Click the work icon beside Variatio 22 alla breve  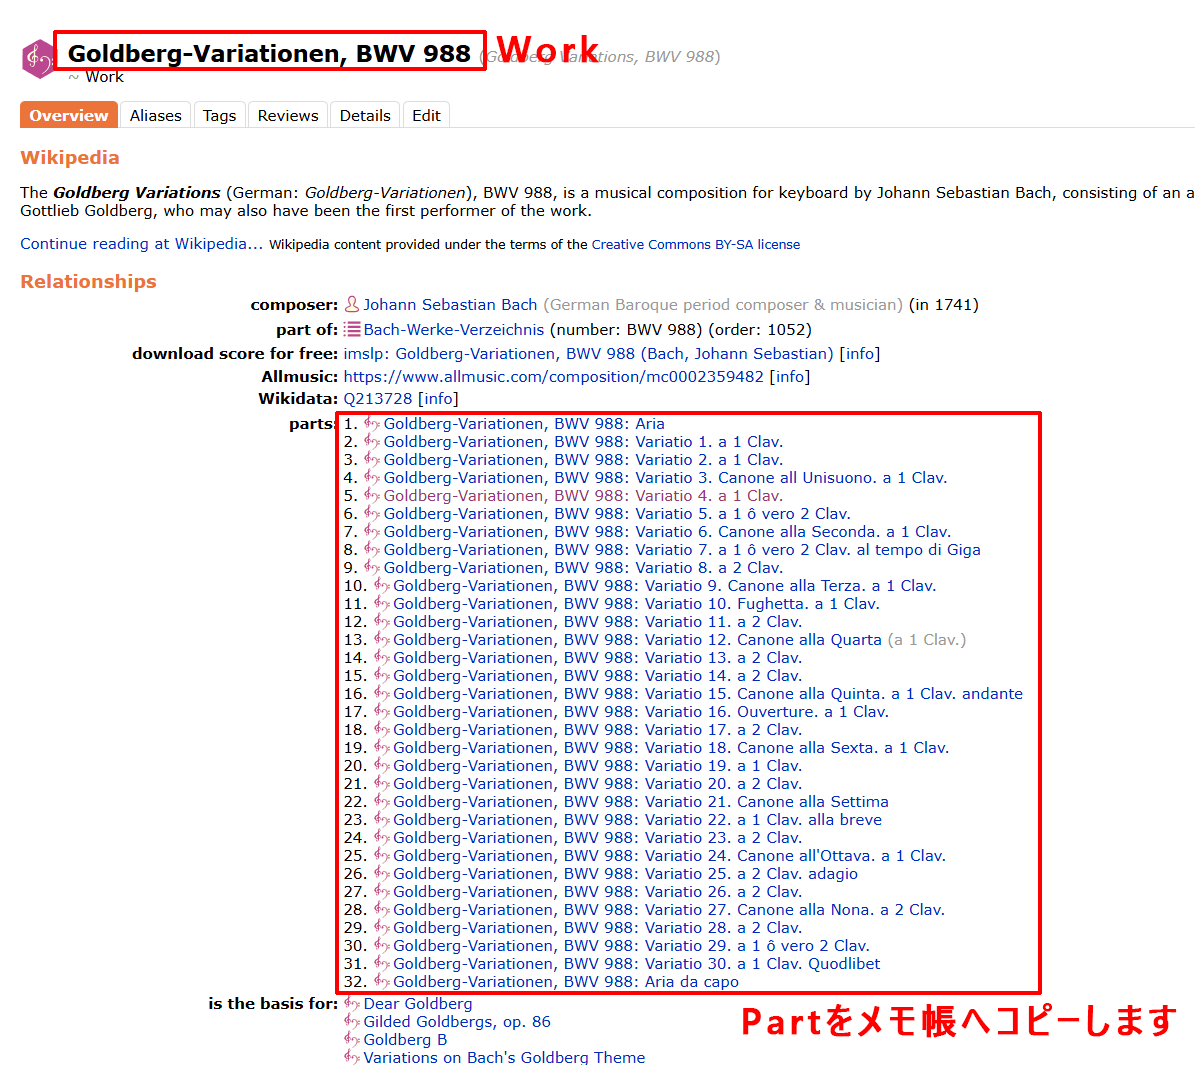(382, 820)
